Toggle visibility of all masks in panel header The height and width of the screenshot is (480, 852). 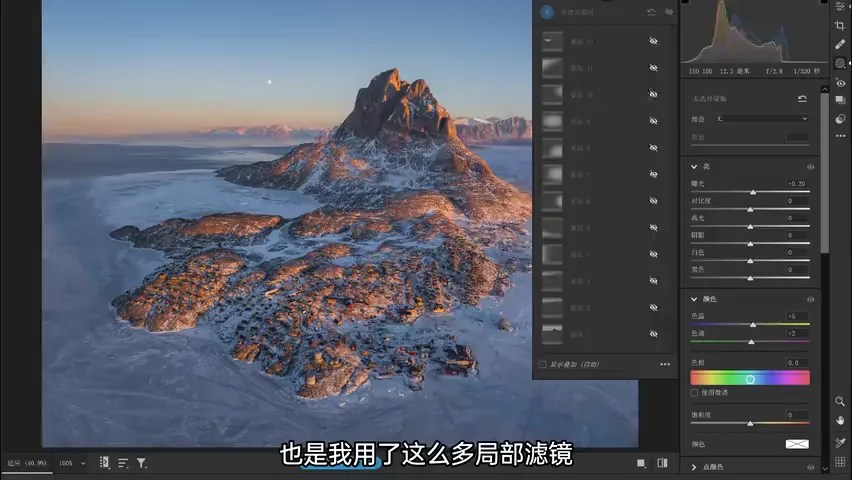[669, 12]
